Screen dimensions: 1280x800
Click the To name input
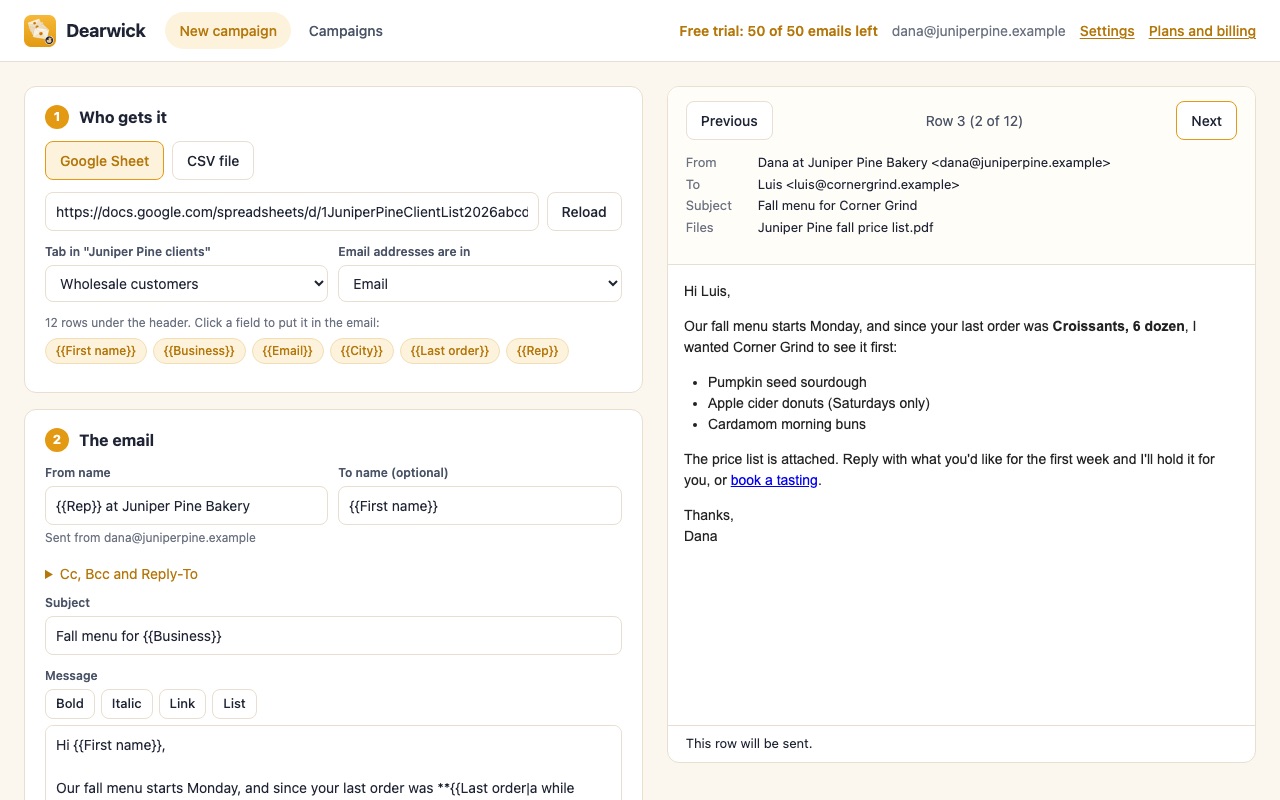[x=480, y=505]
